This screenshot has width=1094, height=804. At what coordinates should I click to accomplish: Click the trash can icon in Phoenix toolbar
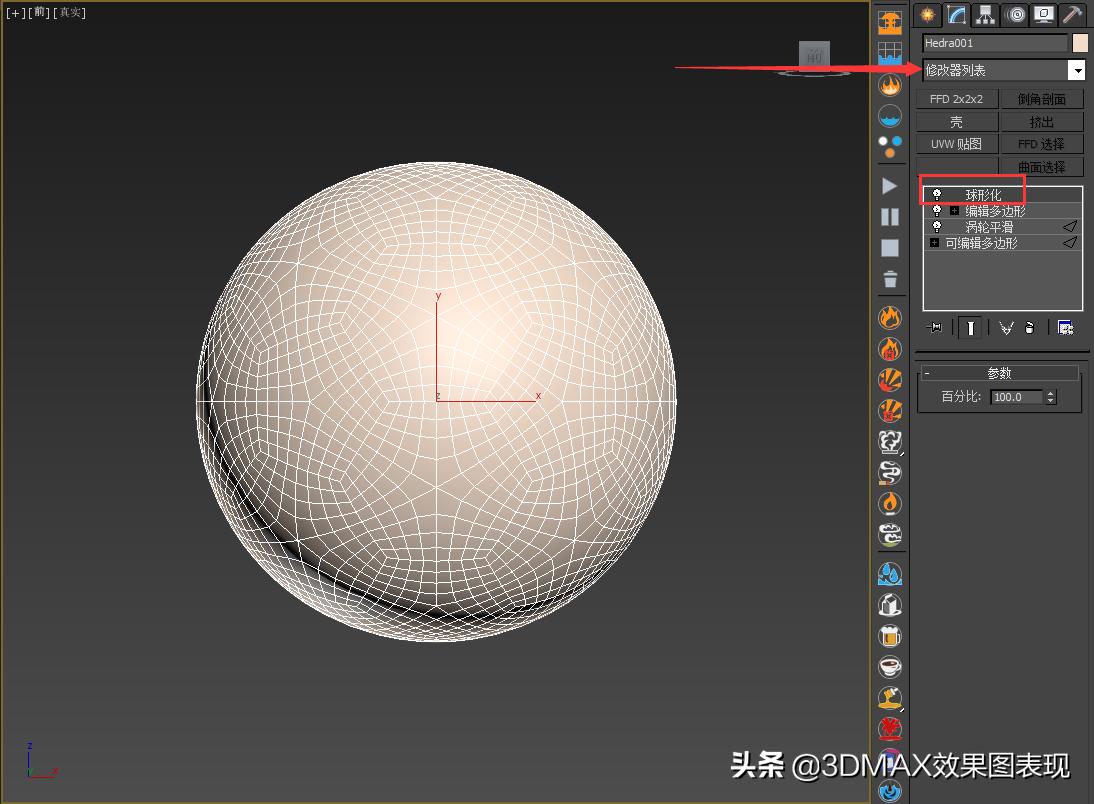point(890,279)
